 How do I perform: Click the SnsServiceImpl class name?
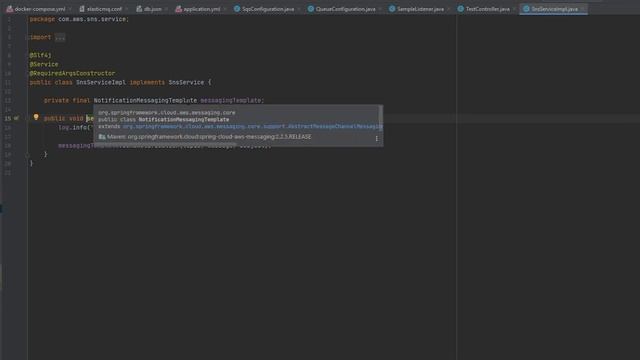[x=101, y=82]
